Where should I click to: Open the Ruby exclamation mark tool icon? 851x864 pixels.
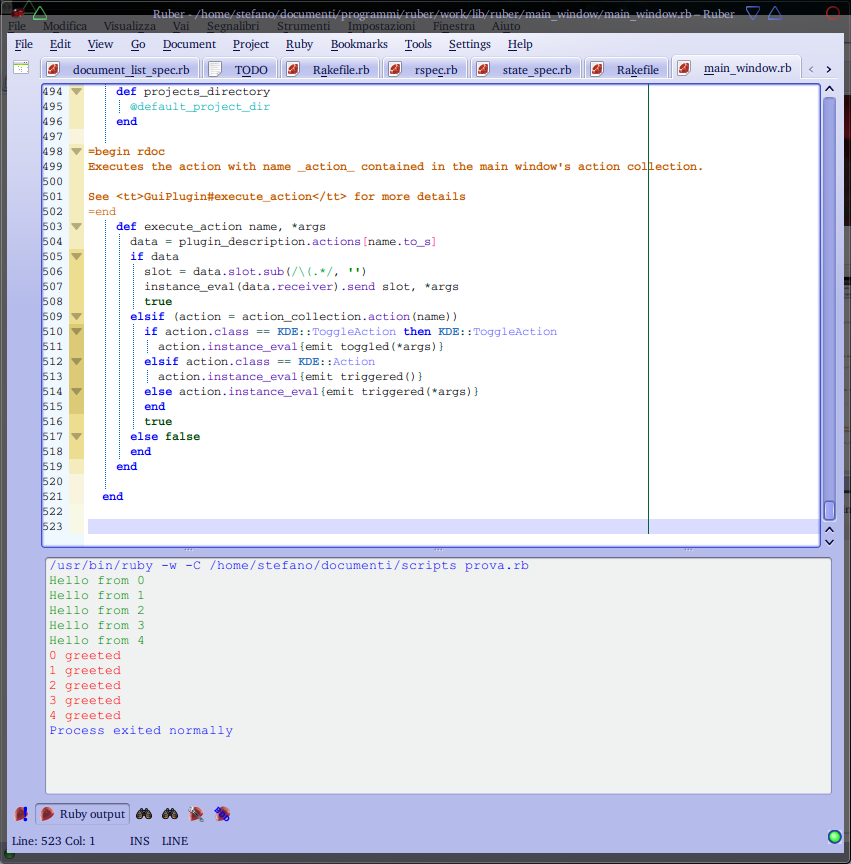tap(21, 814)
